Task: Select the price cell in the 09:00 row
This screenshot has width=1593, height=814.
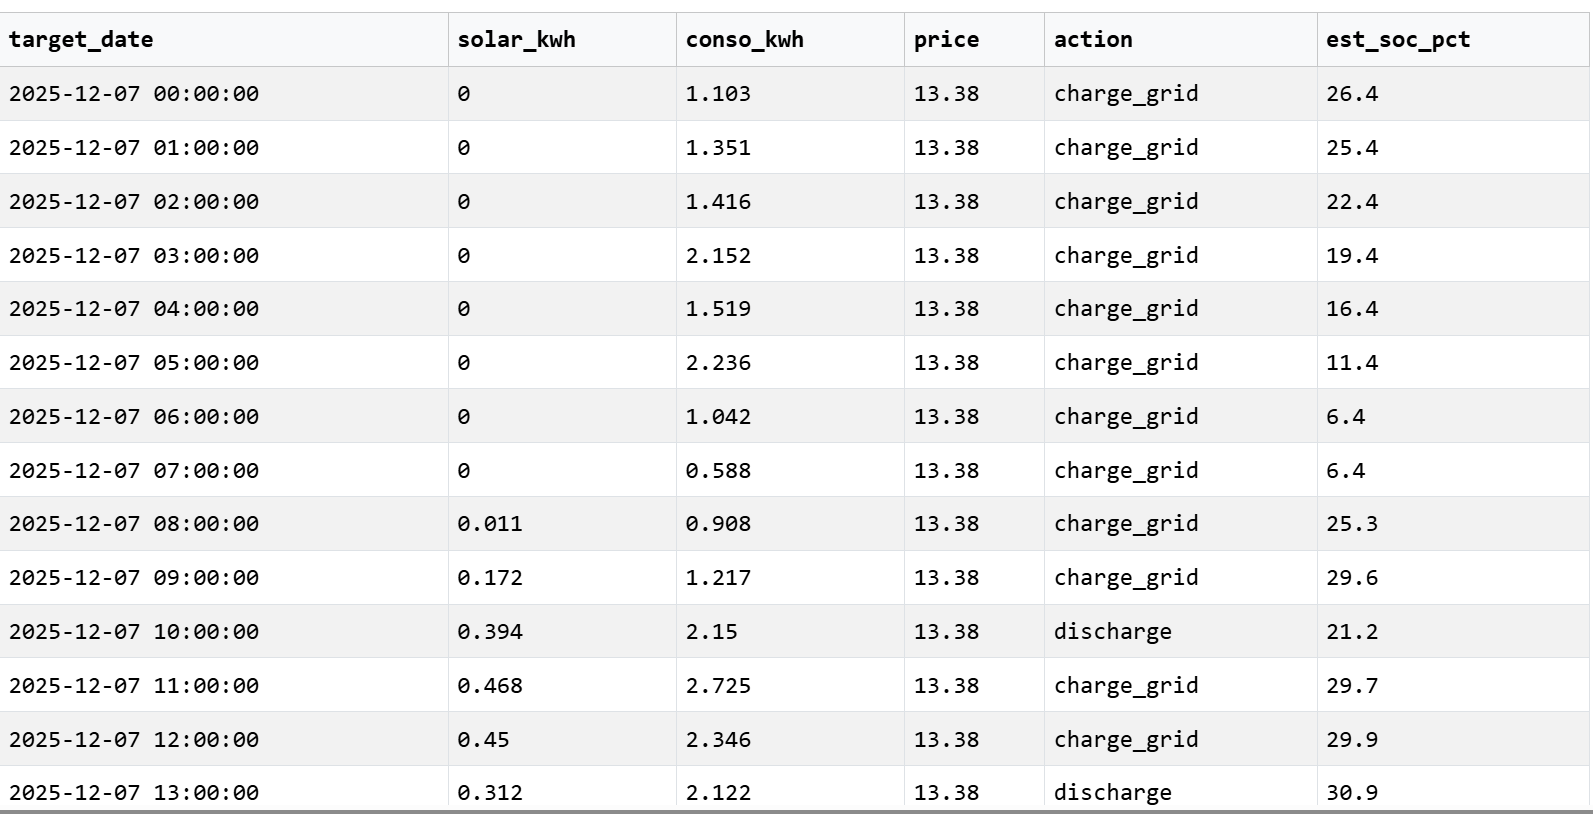Action: [x=946, y=578]
